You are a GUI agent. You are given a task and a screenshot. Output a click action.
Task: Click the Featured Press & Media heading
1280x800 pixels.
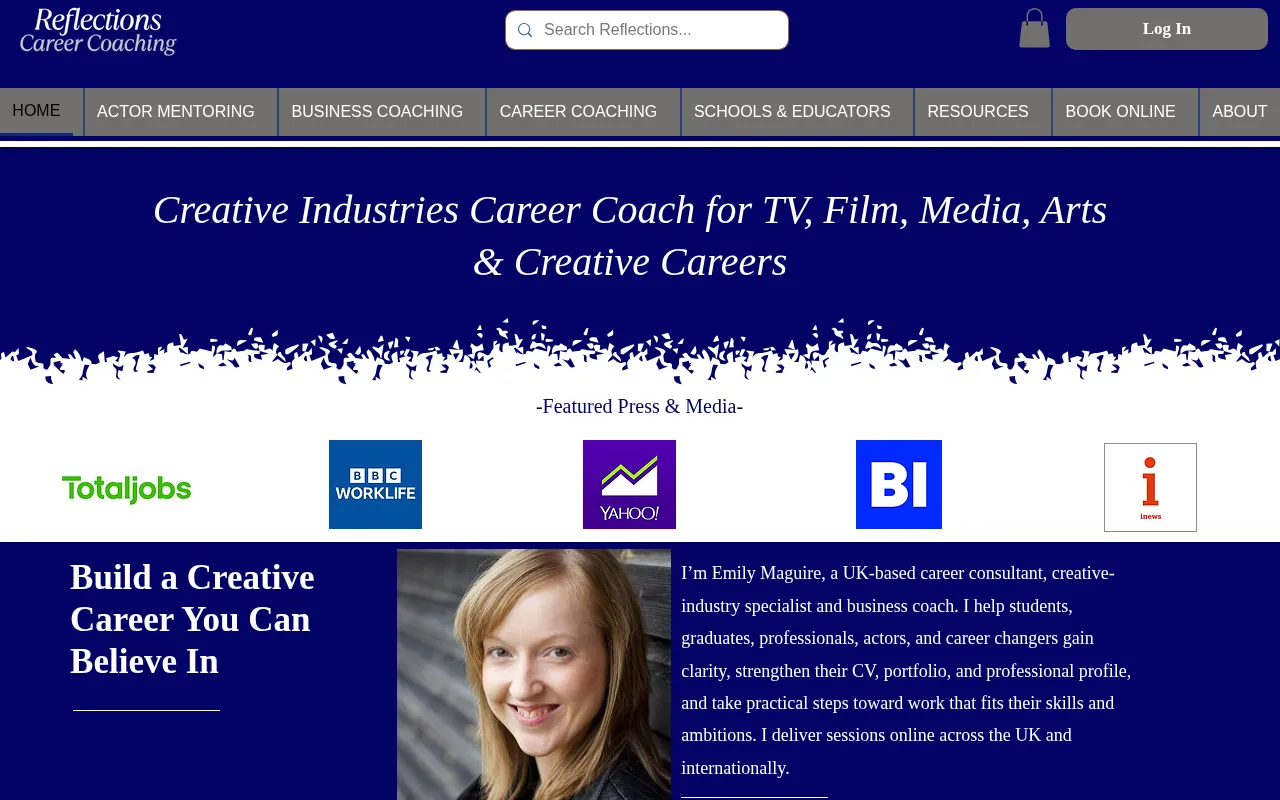[x=639, y=406]
